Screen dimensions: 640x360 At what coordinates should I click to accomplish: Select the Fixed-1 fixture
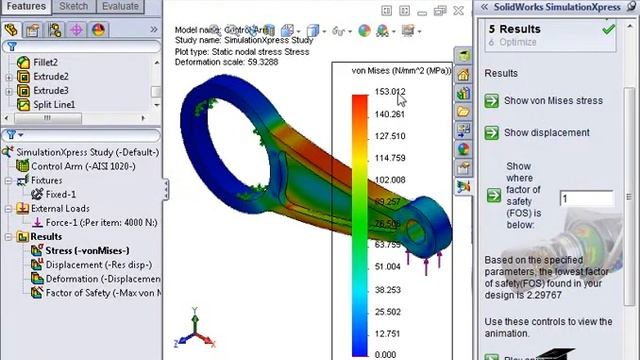click(60, 194)
